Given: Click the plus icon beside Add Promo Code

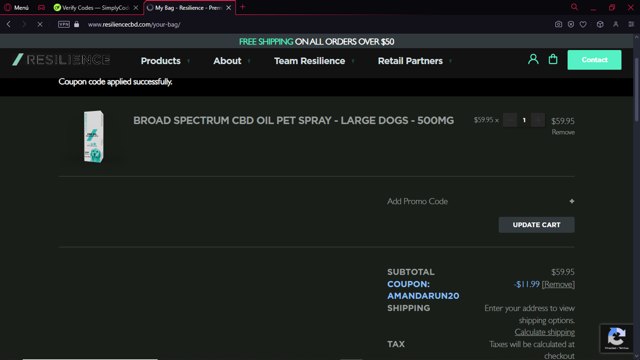Looking at the screenshot, I should click(572, 201).
